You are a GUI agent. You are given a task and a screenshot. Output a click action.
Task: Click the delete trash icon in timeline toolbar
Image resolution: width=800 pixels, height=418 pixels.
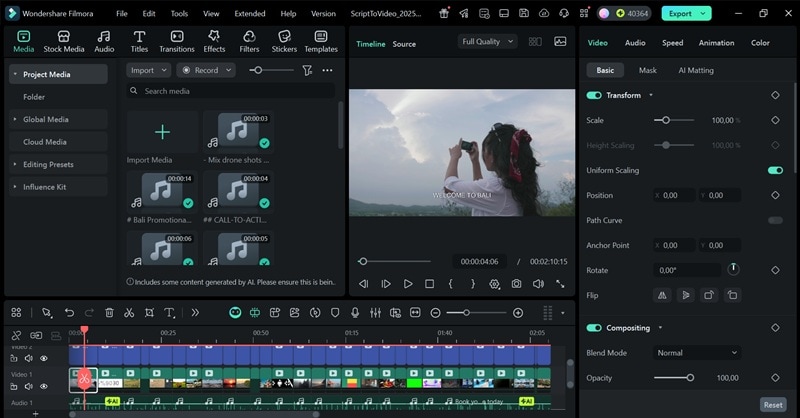click(x=109, y=313)
